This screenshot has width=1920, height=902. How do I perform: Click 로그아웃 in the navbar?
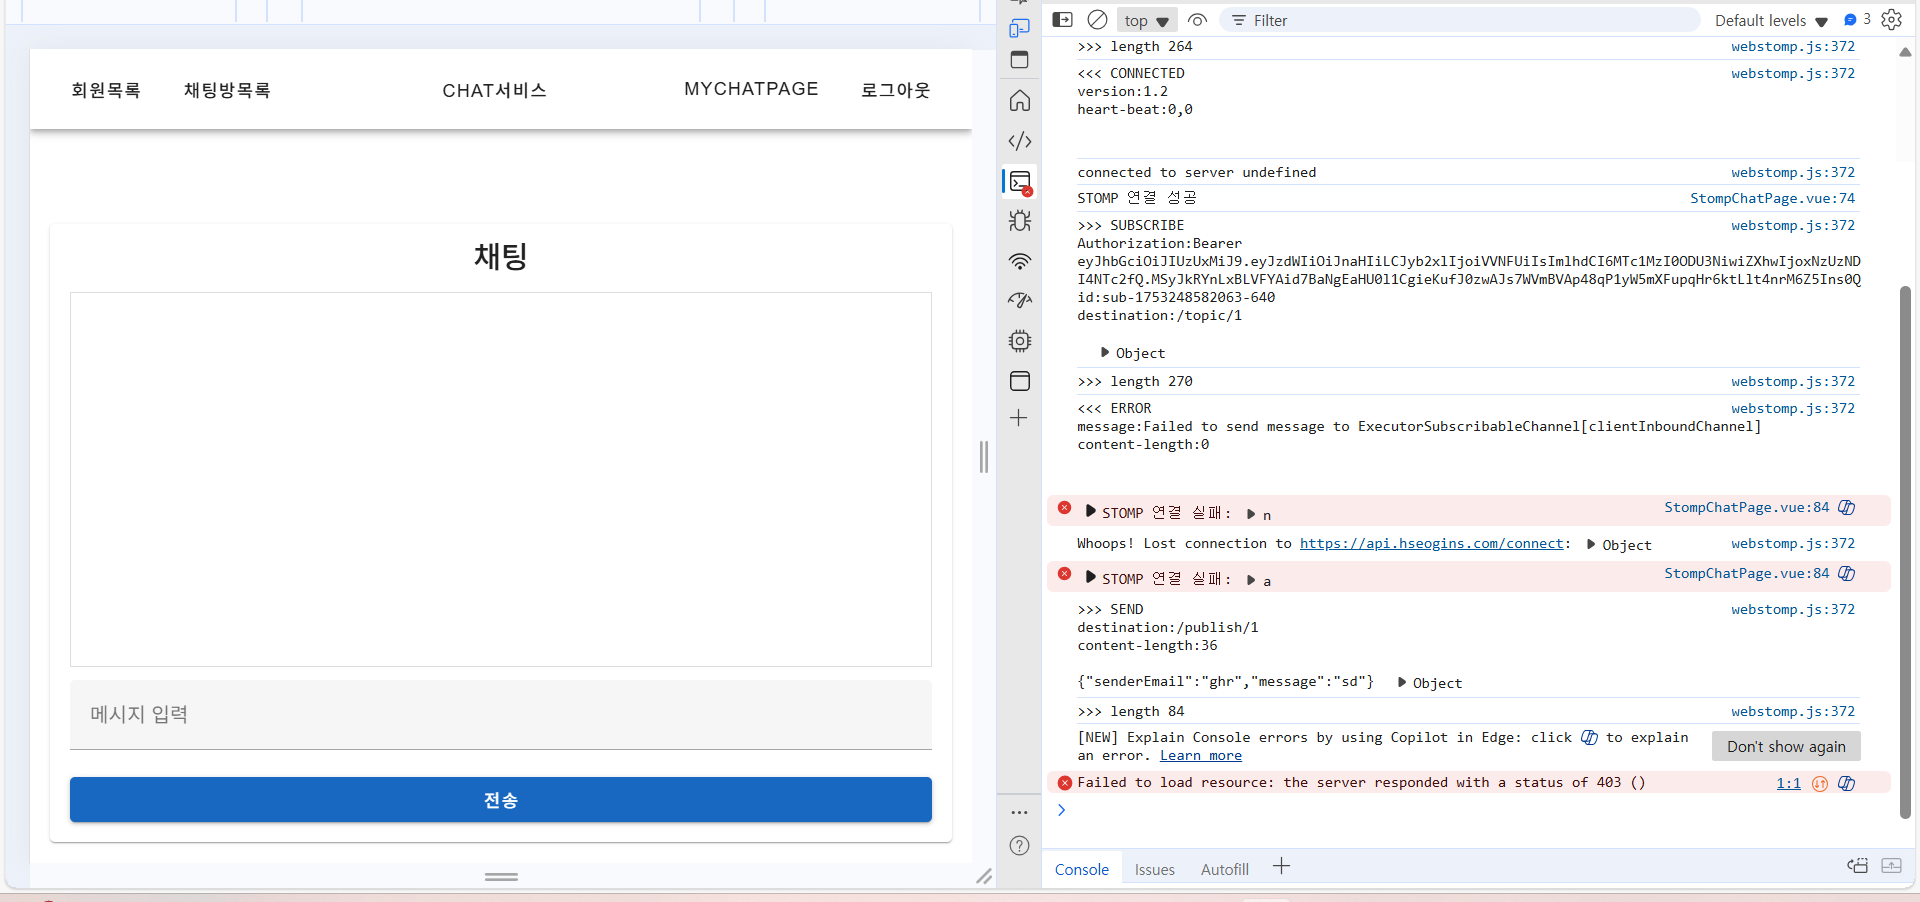896,90
